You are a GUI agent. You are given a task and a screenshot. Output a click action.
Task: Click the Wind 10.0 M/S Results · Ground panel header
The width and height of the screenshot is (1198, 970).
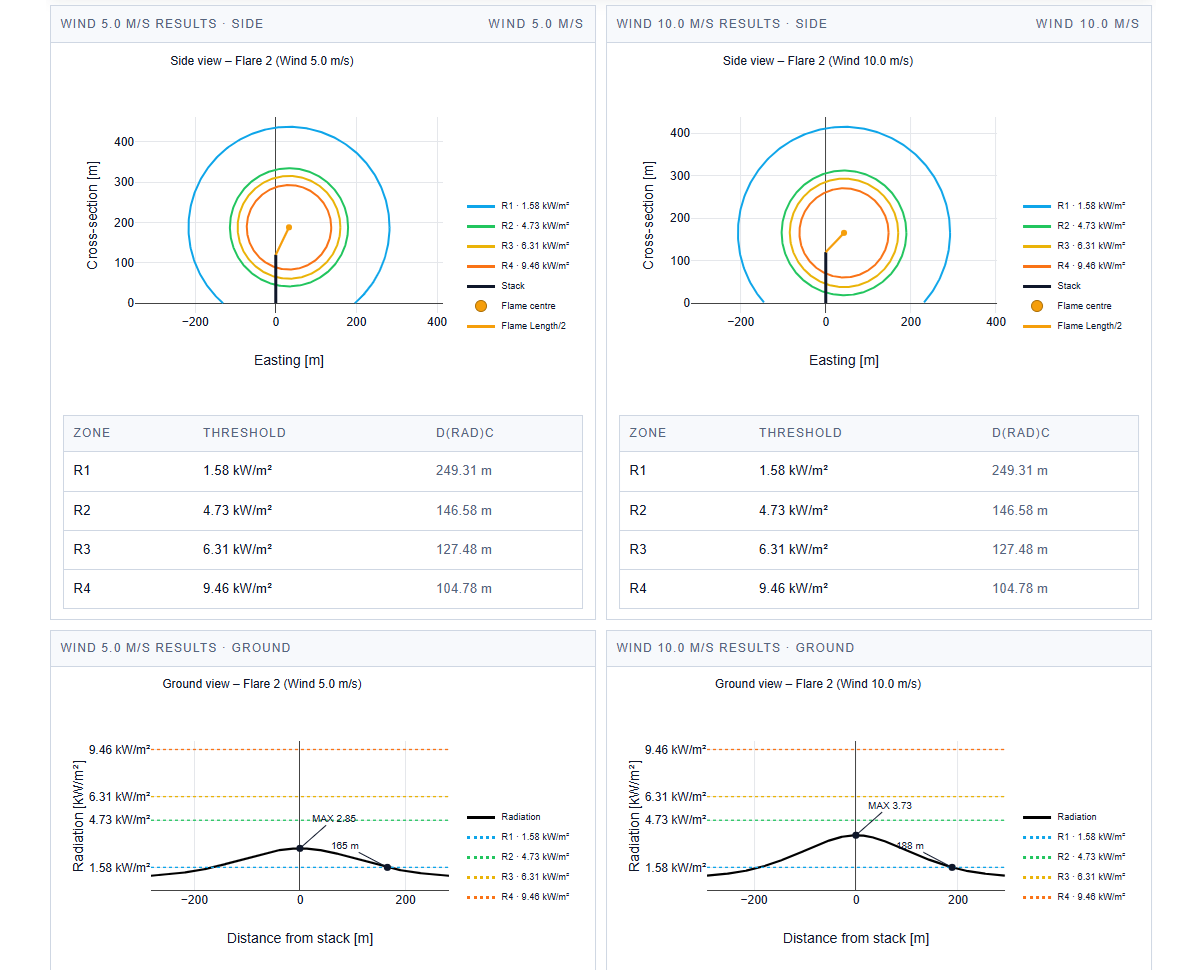point(735,648)
